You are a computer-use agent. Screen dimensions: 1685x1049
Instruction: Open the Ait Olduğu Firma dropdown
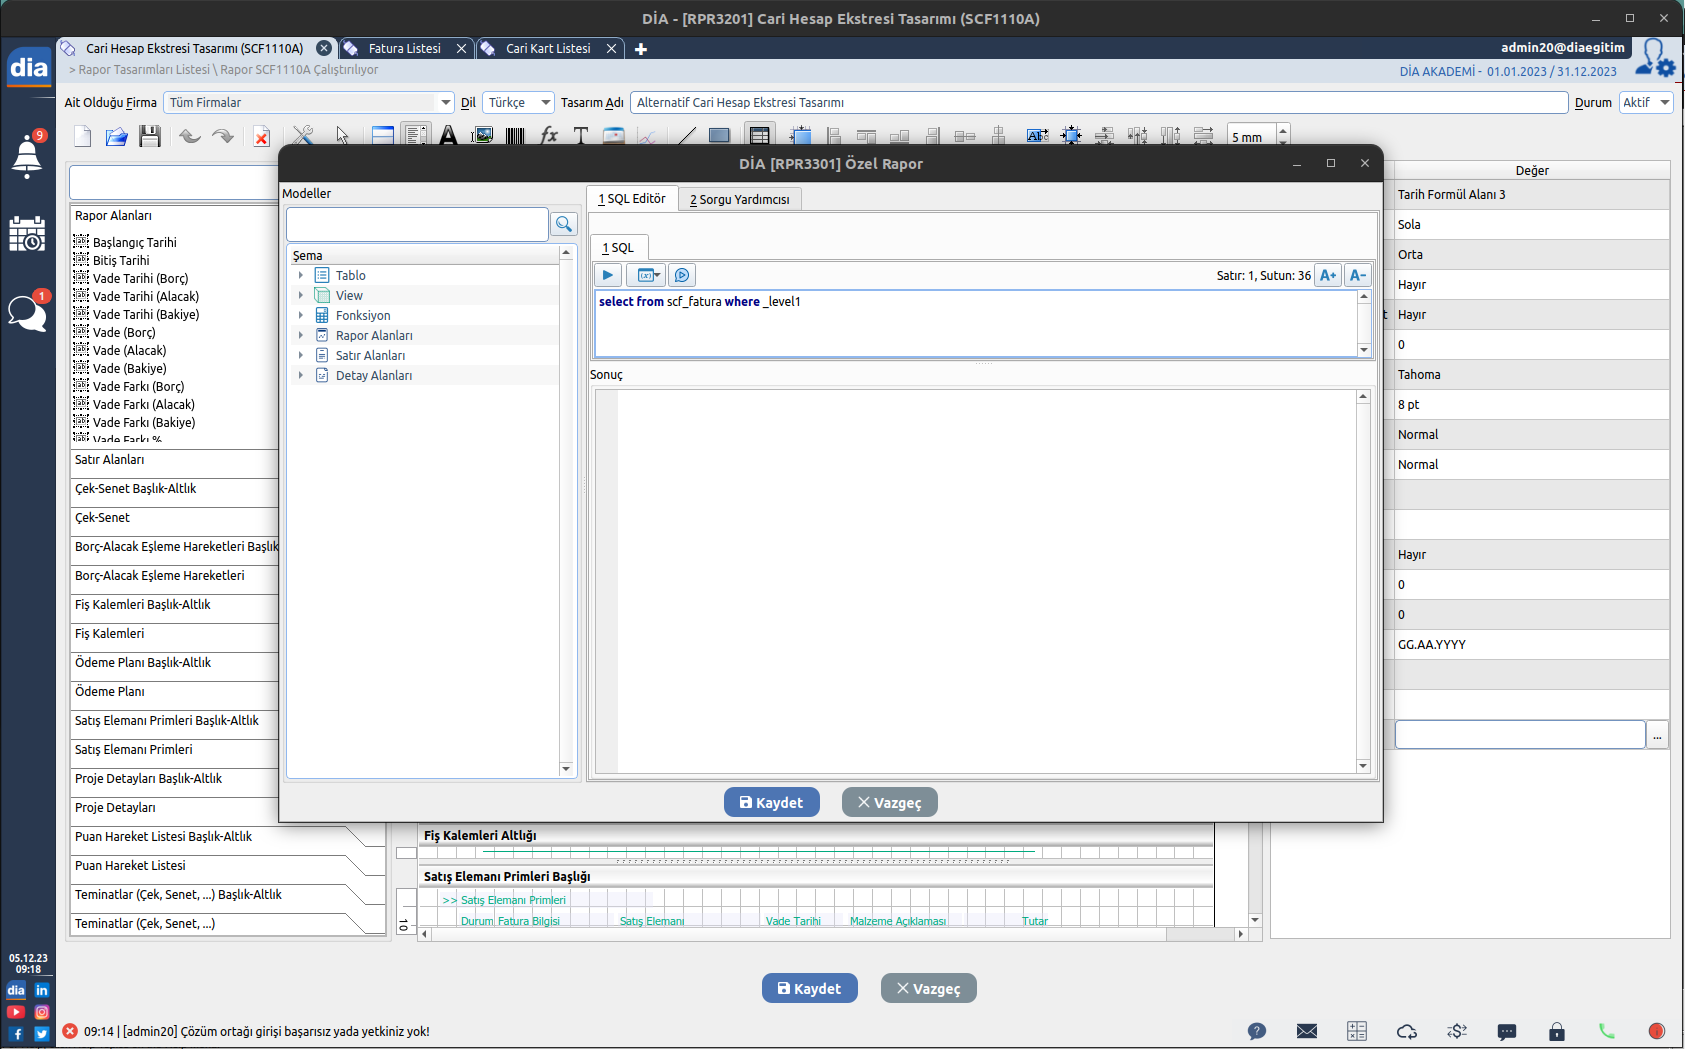click(445, 102)
